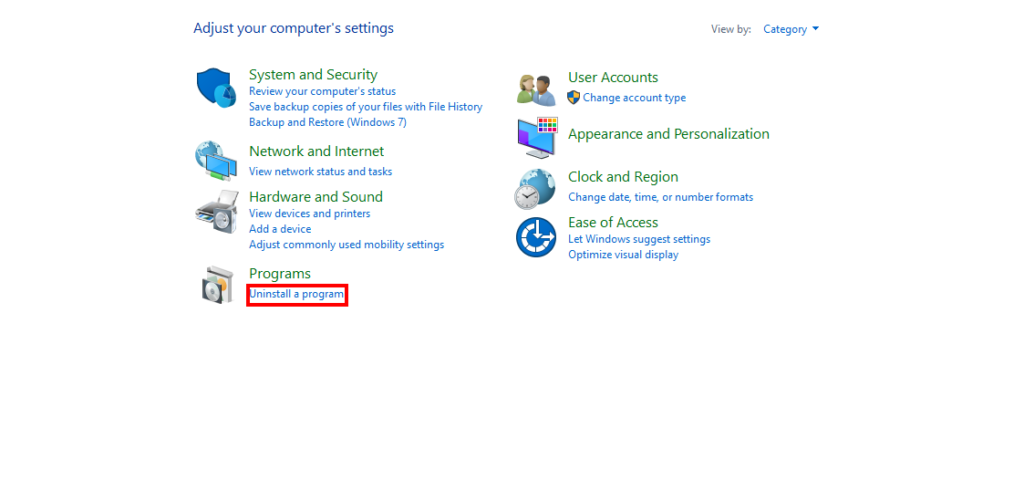The width and height of the screenshot is (1024, 480).
Task: Open Uninstall a program link
Action: click(297, 294)
